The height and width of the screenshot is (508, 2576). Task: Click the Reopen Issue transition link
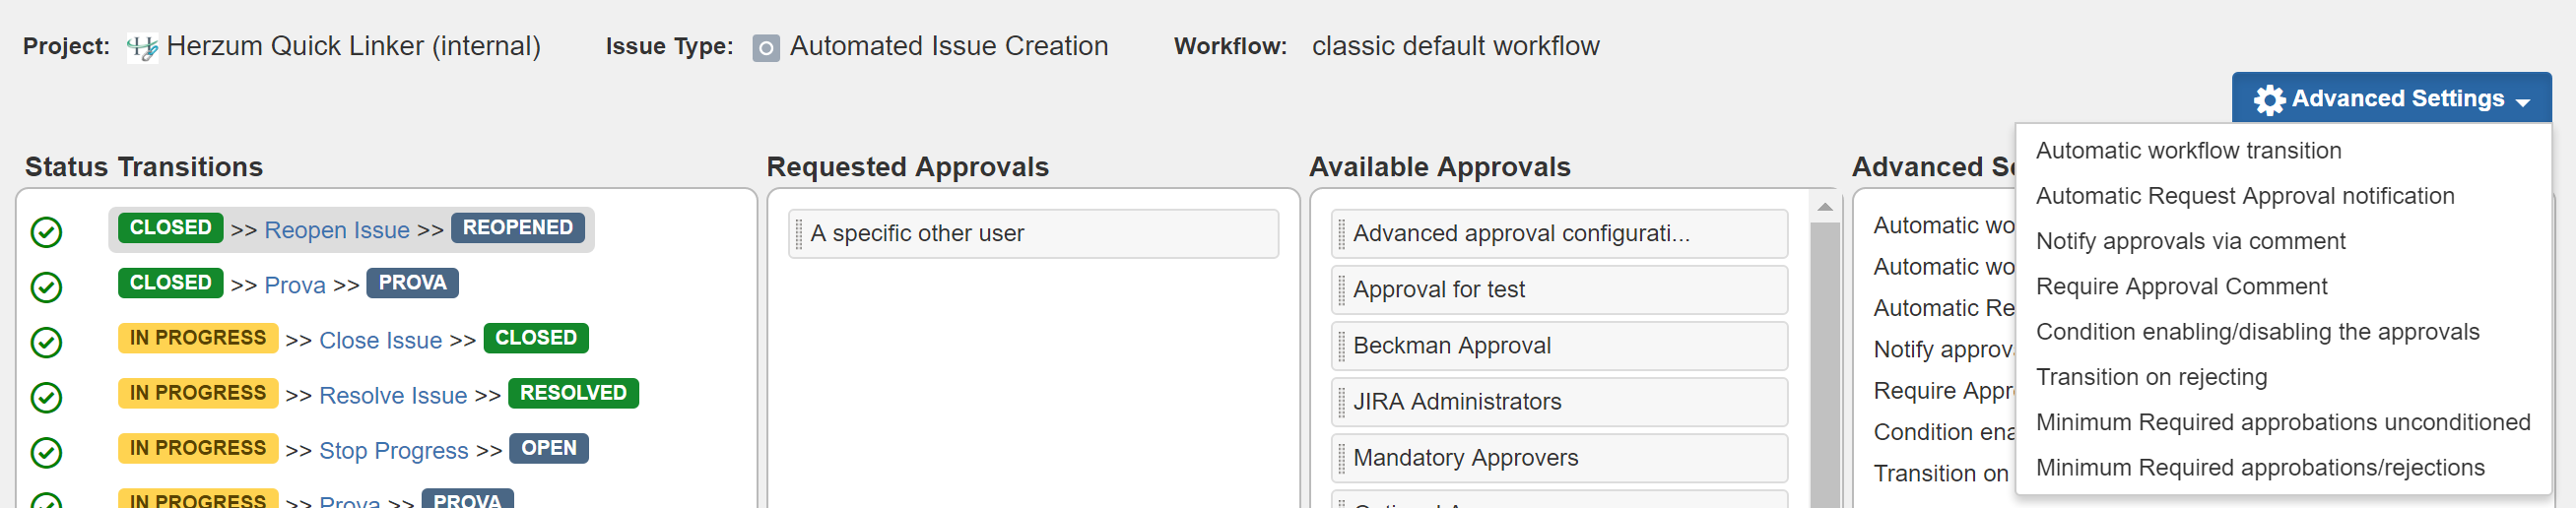click(x=337, y=230)
